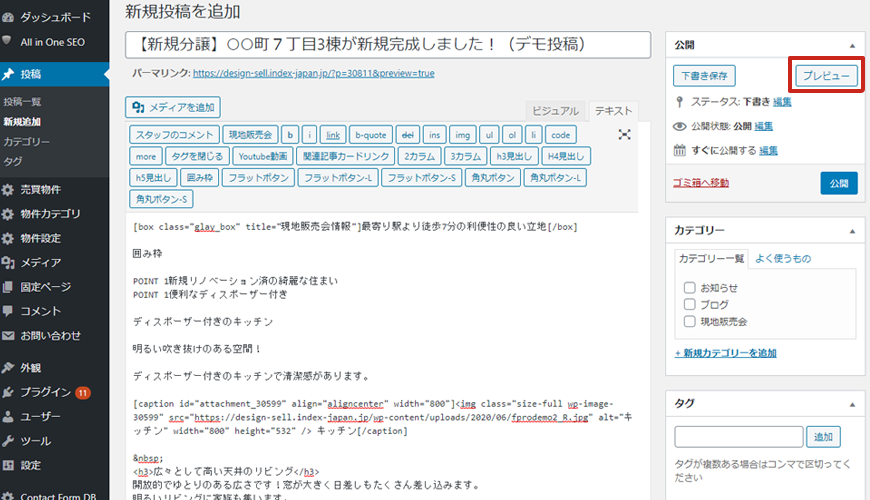The height and width of the screenshot is (500, 870).
Task: Click the Dashboard icon in sidebar
Action: (8, 17)
